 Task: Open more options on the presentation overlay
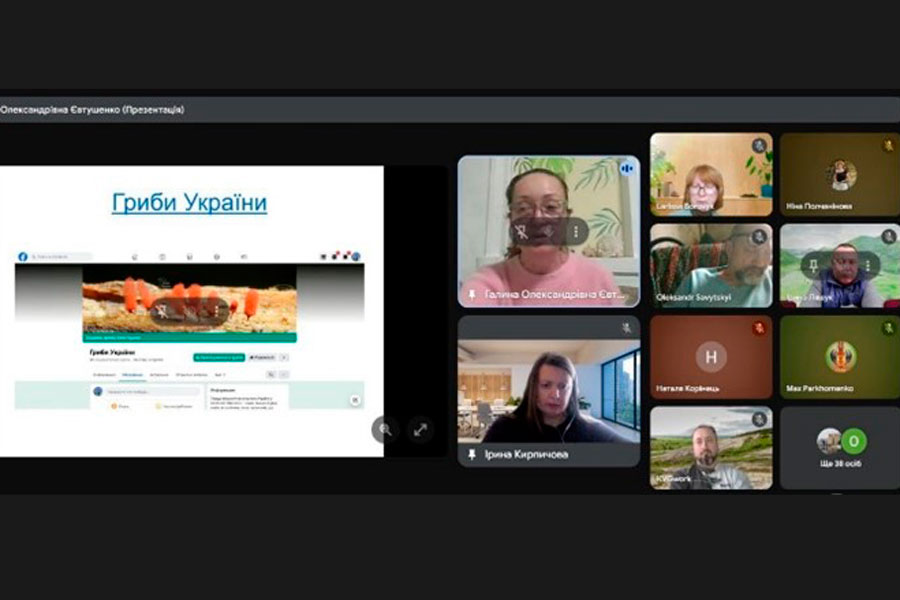[216, 312]
